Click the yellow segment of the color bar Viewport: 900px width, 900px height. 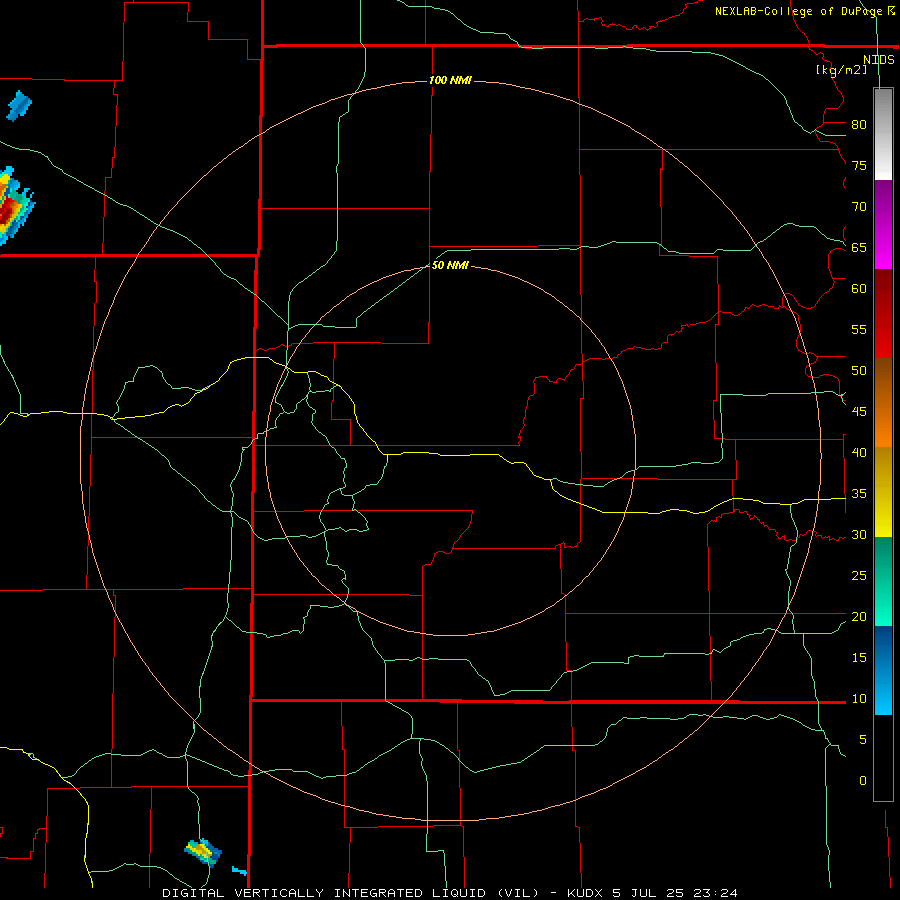pos(883,491)
